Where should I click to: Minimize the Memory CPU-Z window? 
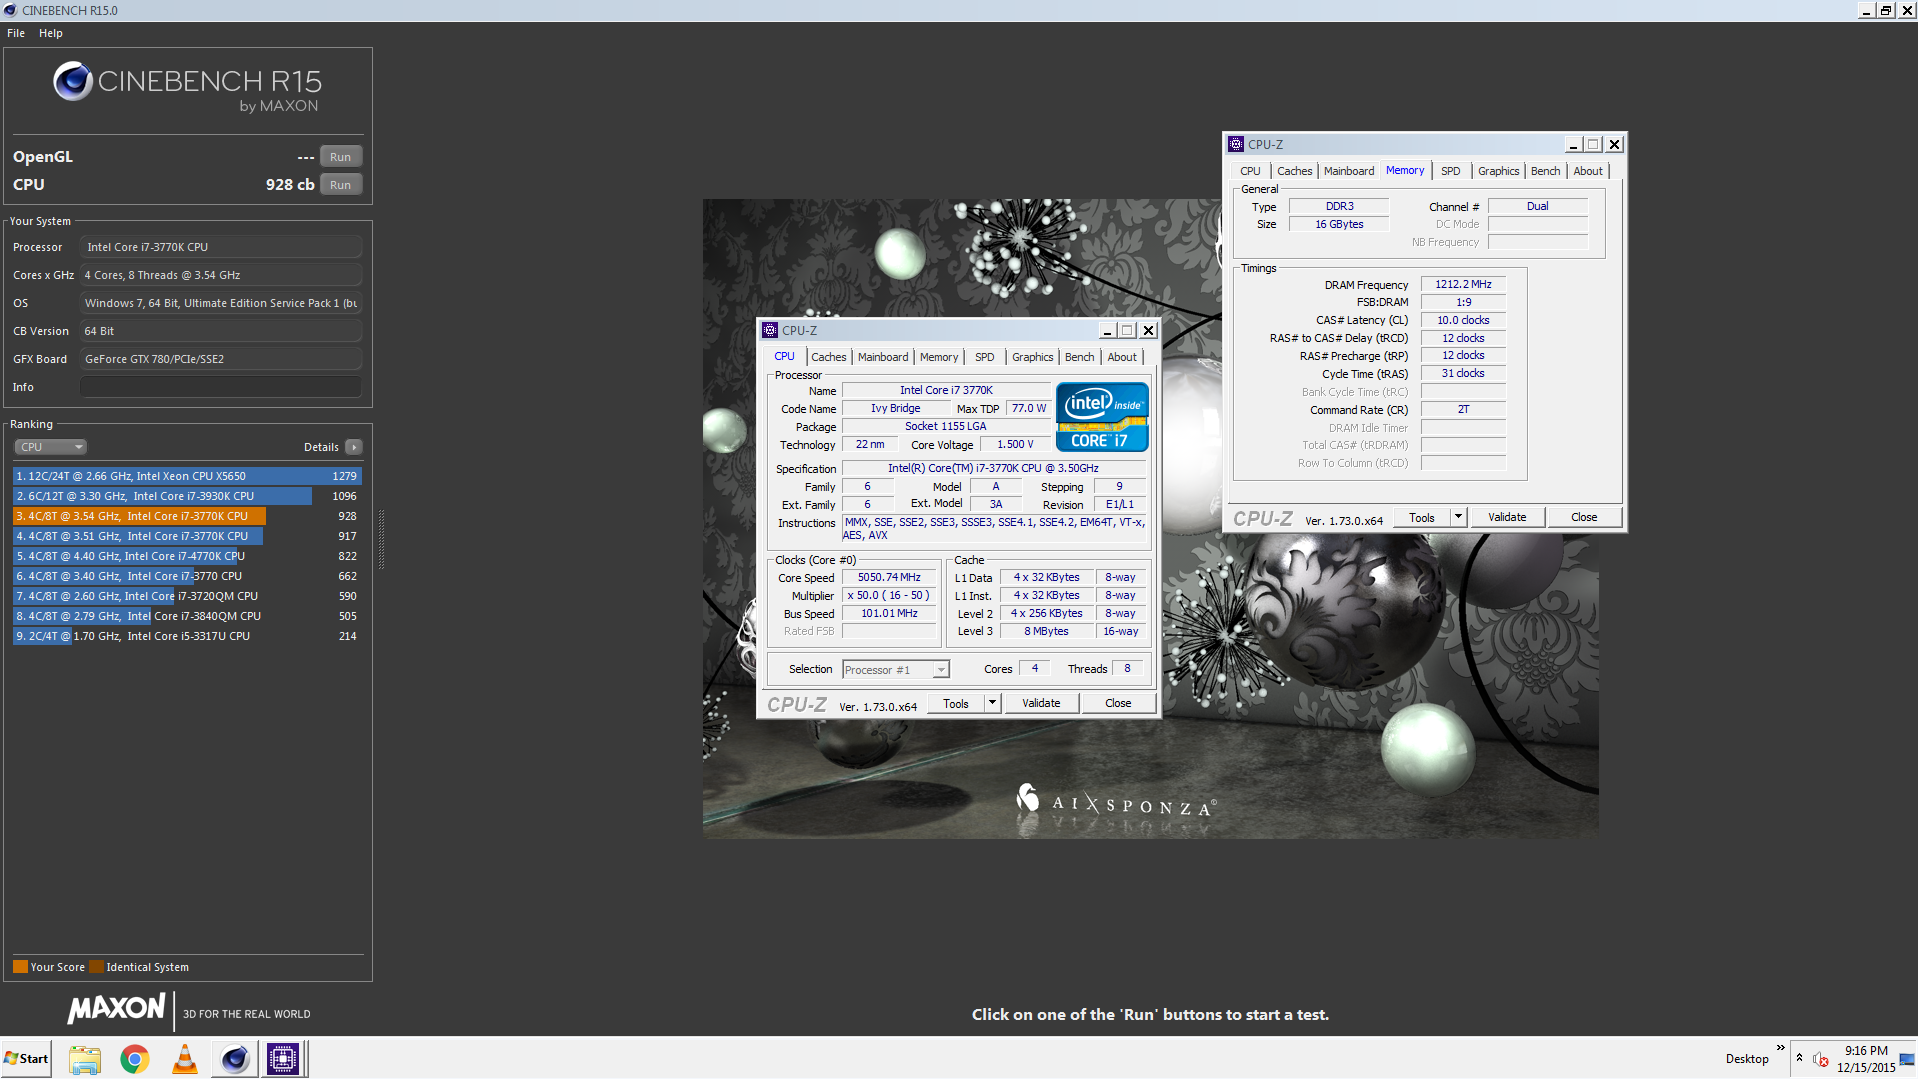point(1573,145)
